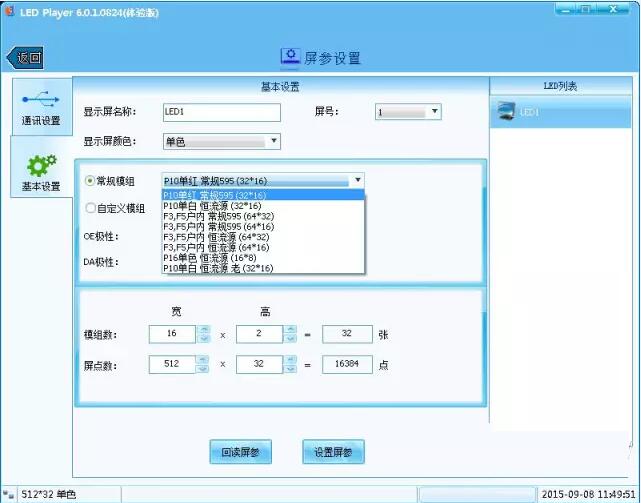Select LED1 in the LED列表
This screenshot has height=503, width=641.
tap(560, 112)
